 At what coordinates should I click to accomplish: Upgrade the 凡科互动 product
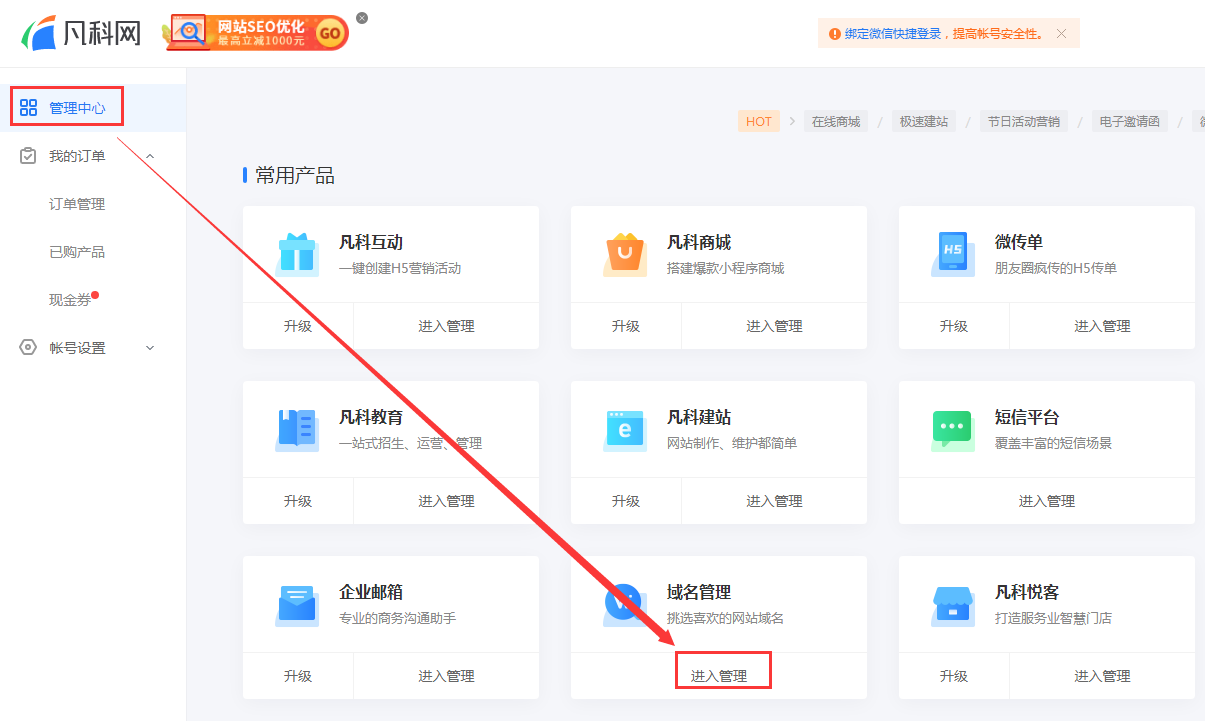(x=298, y=326)
